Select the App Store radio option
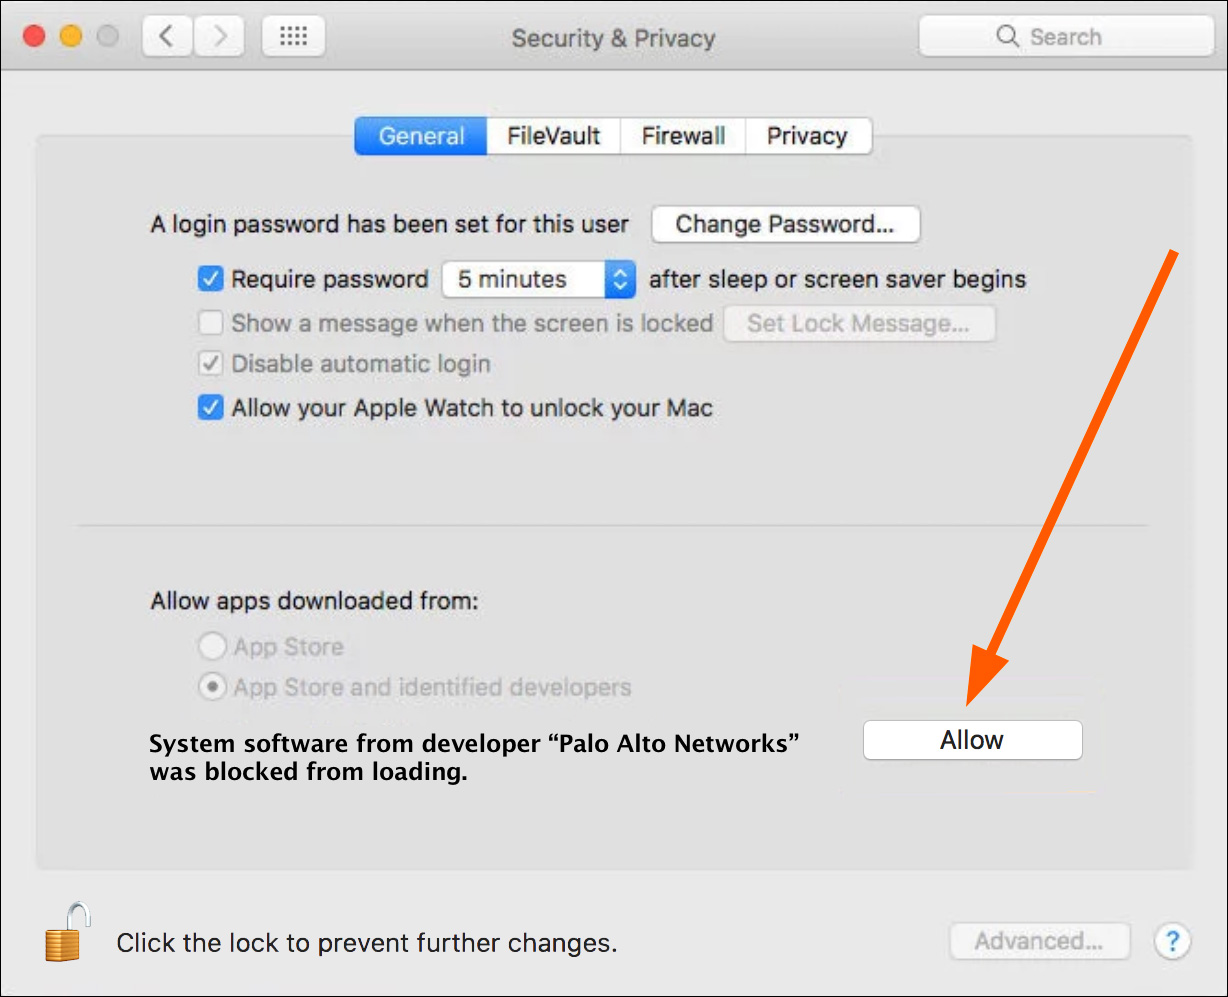The height and width of the screenshot is (997, 1228). click(212, 647)
